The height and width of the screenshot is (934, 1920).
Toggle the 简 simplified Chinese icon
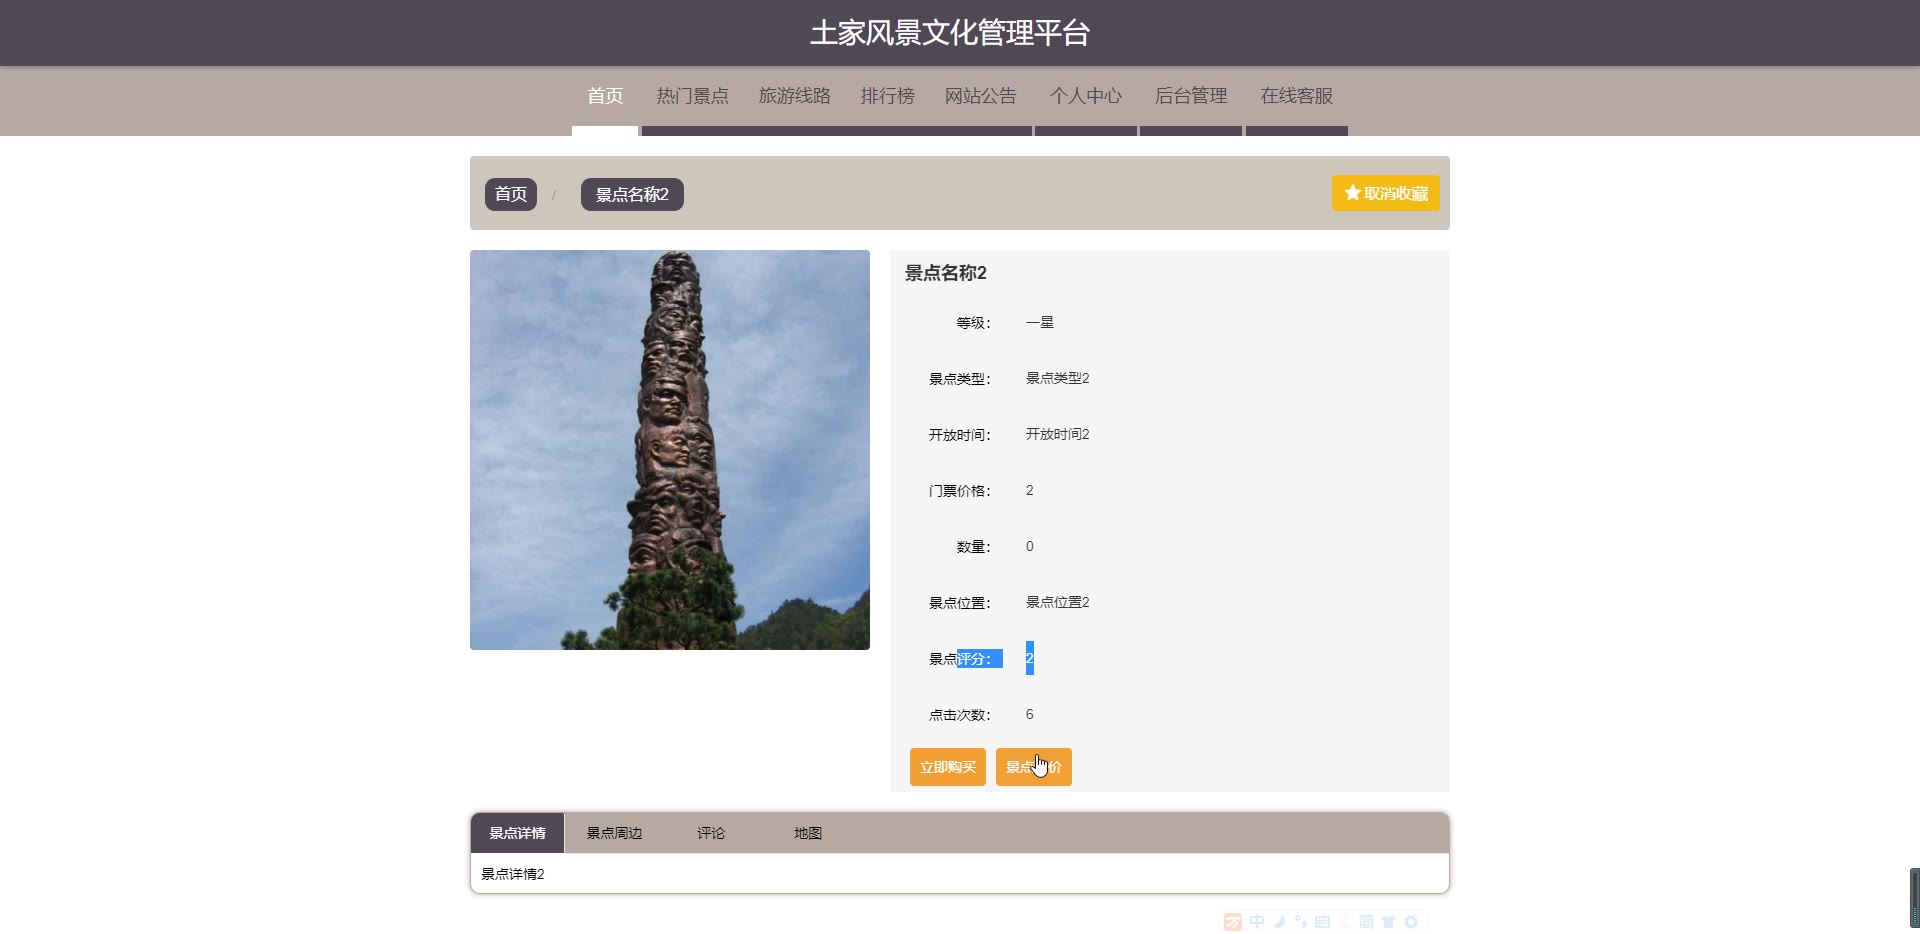click(x=1366, y=922)
